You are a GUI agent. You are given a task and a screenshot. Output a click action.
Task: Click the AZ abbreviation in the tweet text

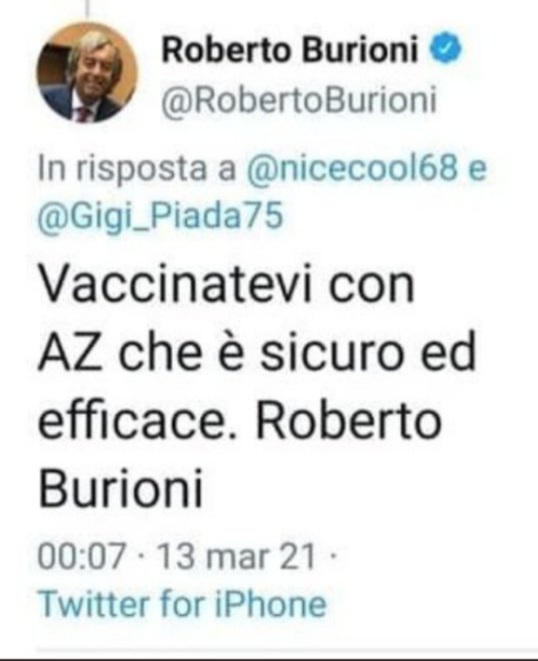pos(70,351)
